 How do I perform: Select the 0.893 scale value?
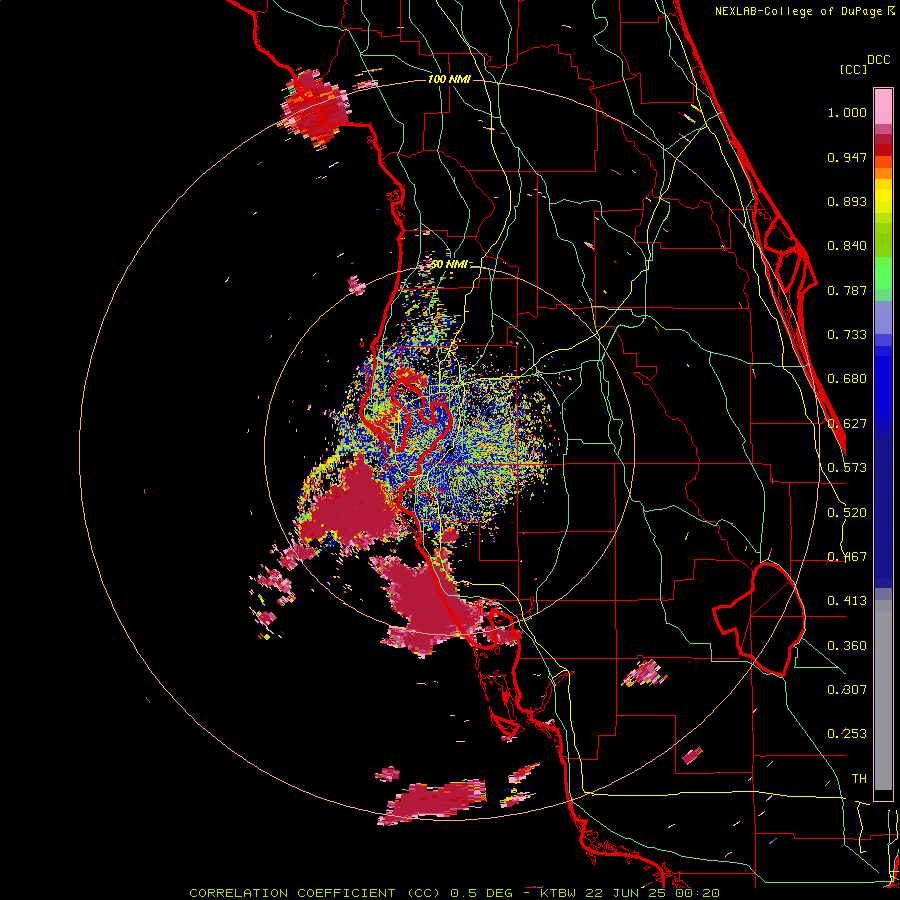coord(847,201)
